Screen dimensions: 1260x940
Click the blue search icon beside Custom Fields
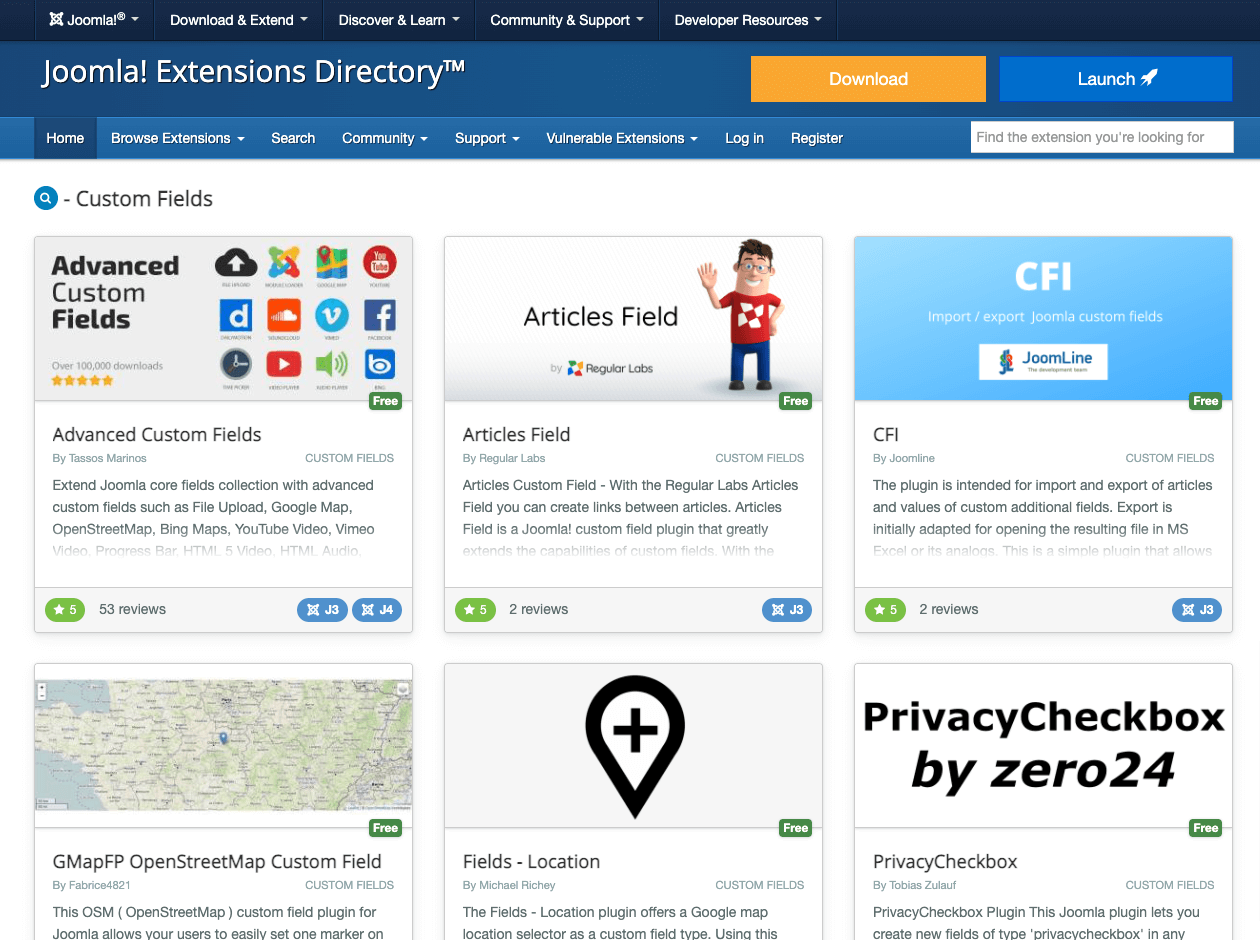click(x=46, y=198)
